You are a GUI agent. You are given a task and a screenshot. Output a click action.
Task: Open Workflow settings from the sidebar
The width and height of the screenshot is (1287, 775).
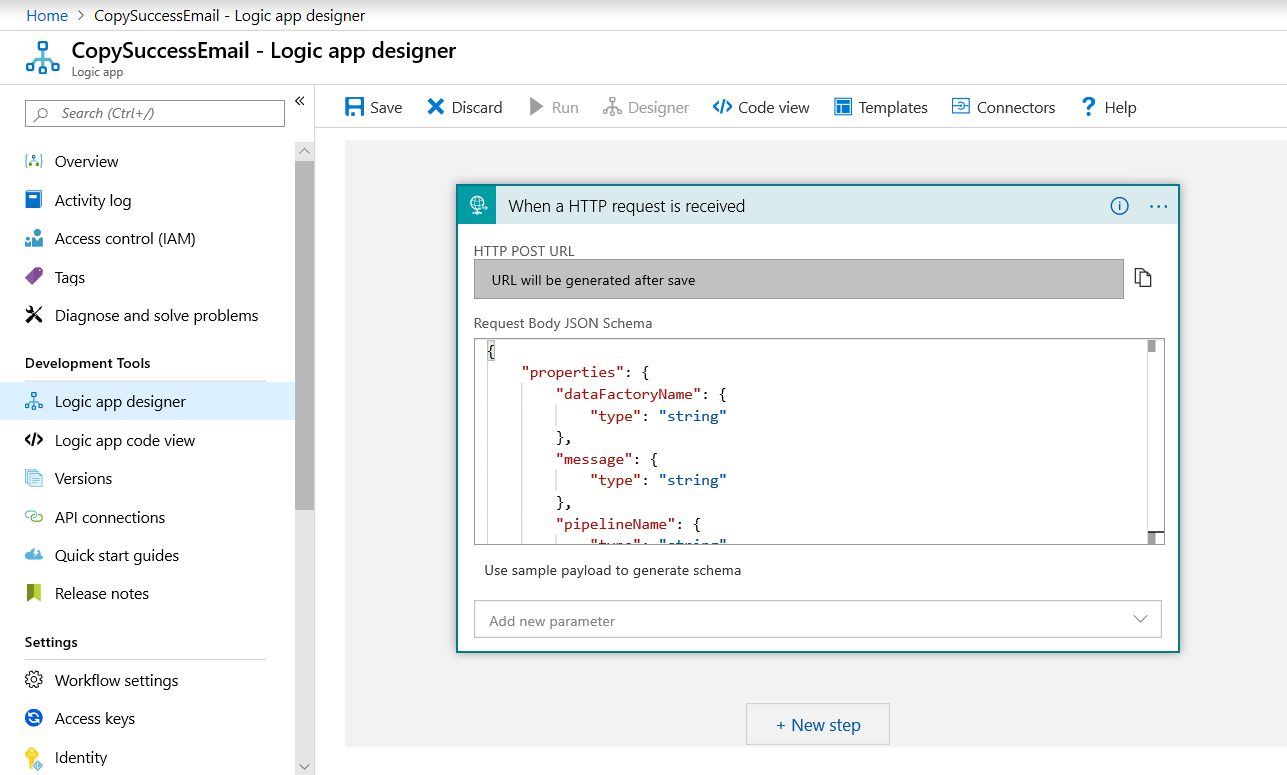click(x=116, y=680)
